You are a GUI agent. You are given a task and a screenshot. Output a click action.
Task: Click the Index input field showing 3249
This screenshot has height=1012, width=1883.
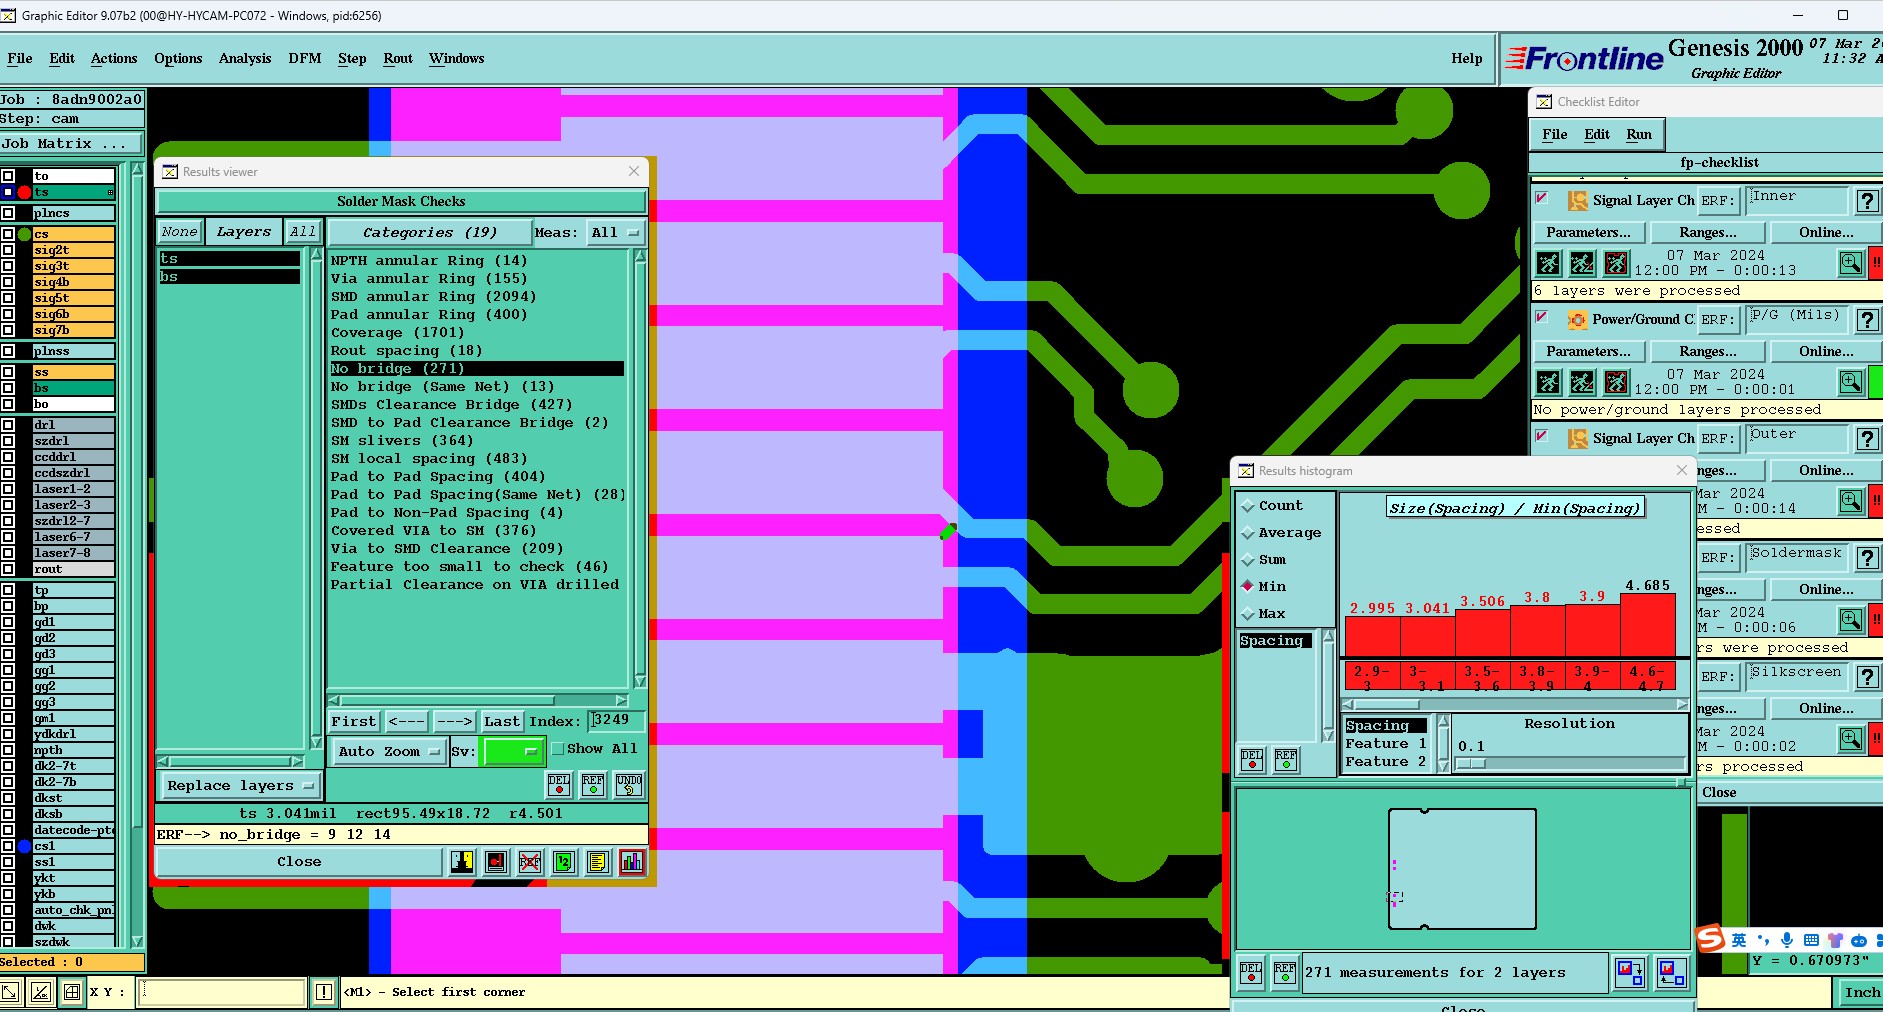(x=615, y=720)
